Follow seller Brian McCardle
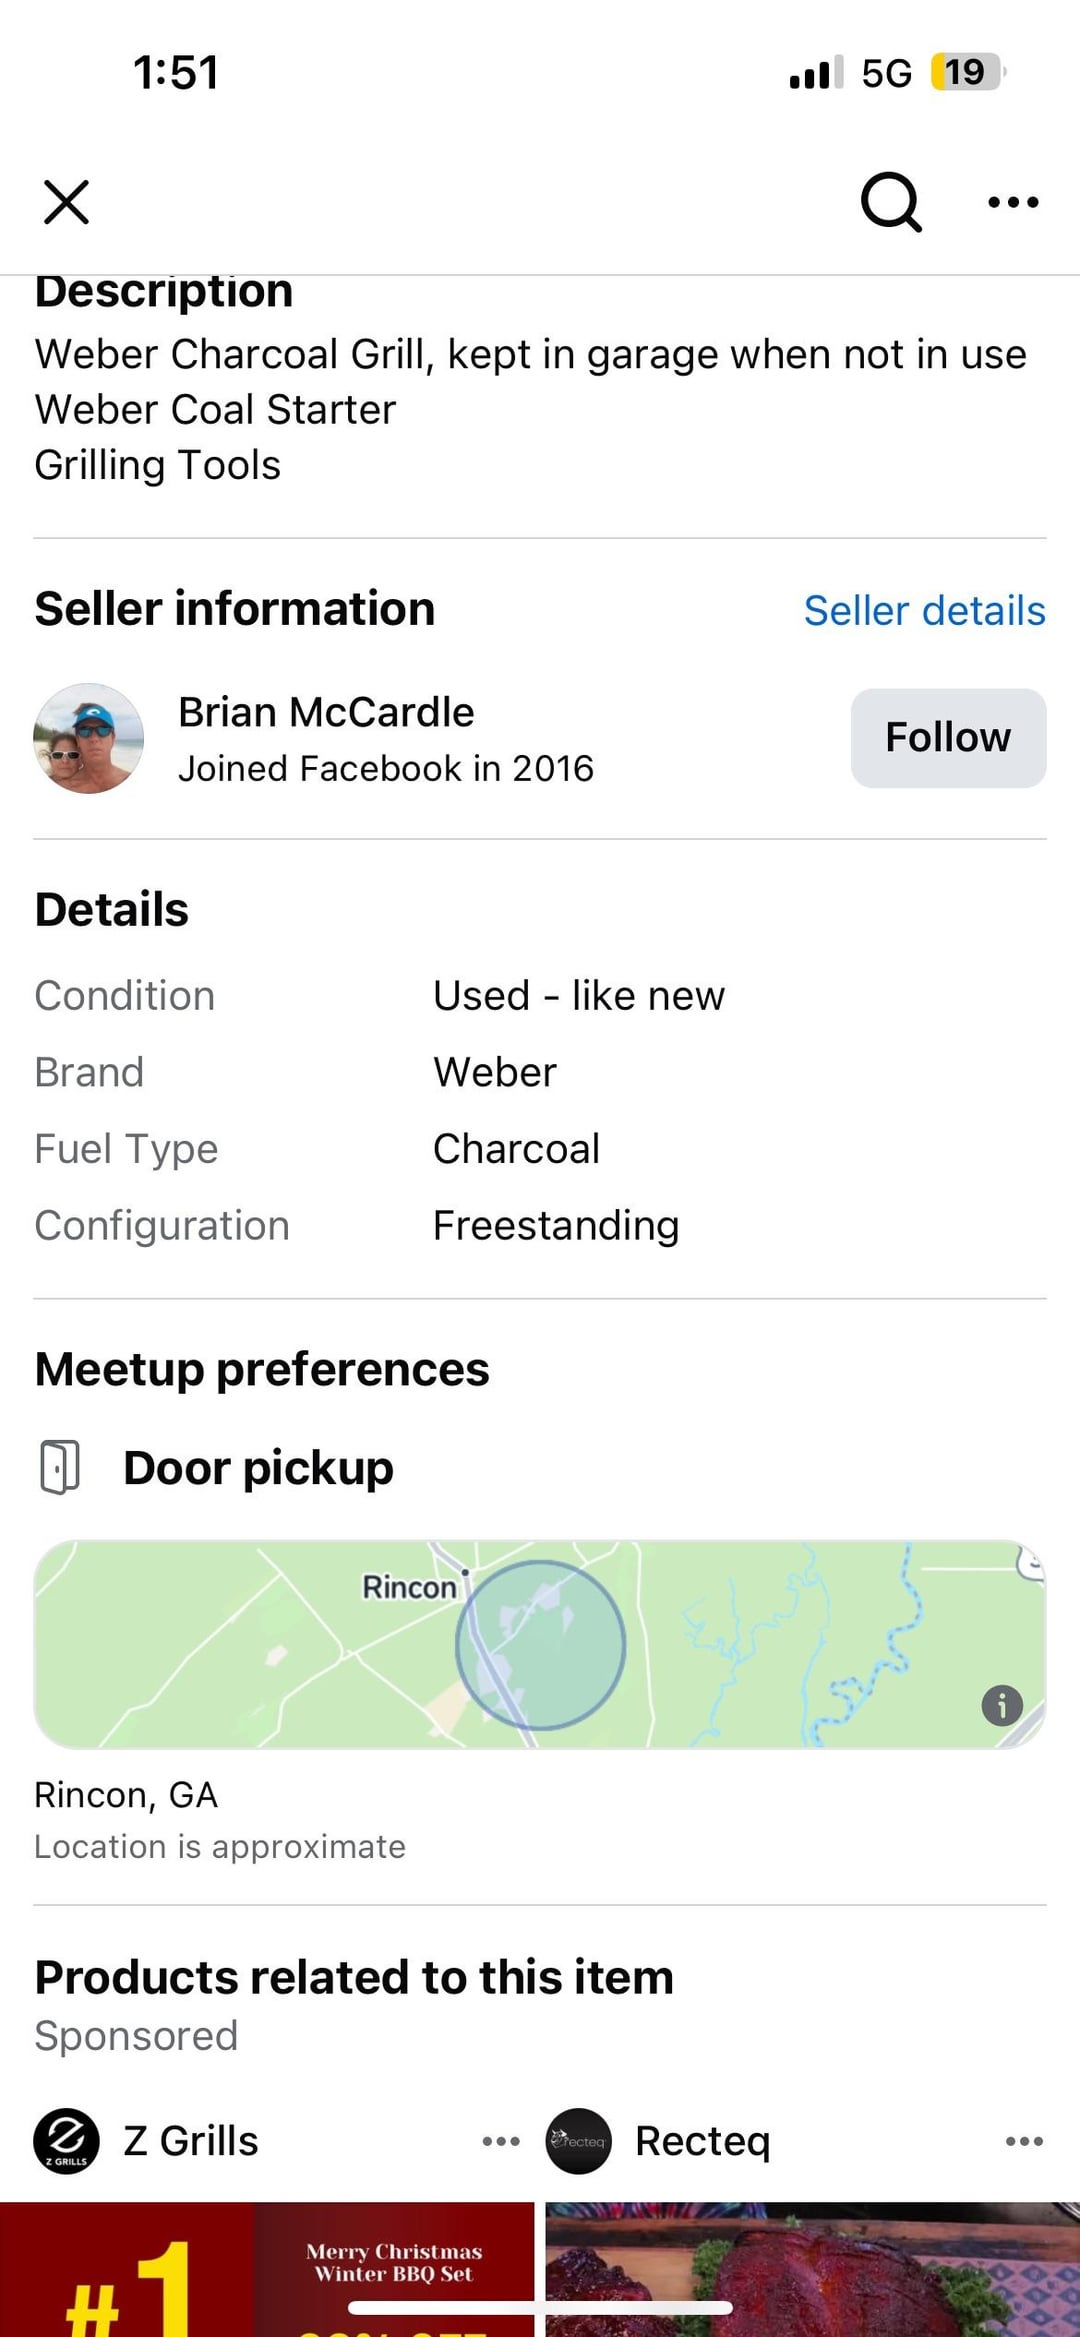 pyautogui.click(x=947, y=738)
